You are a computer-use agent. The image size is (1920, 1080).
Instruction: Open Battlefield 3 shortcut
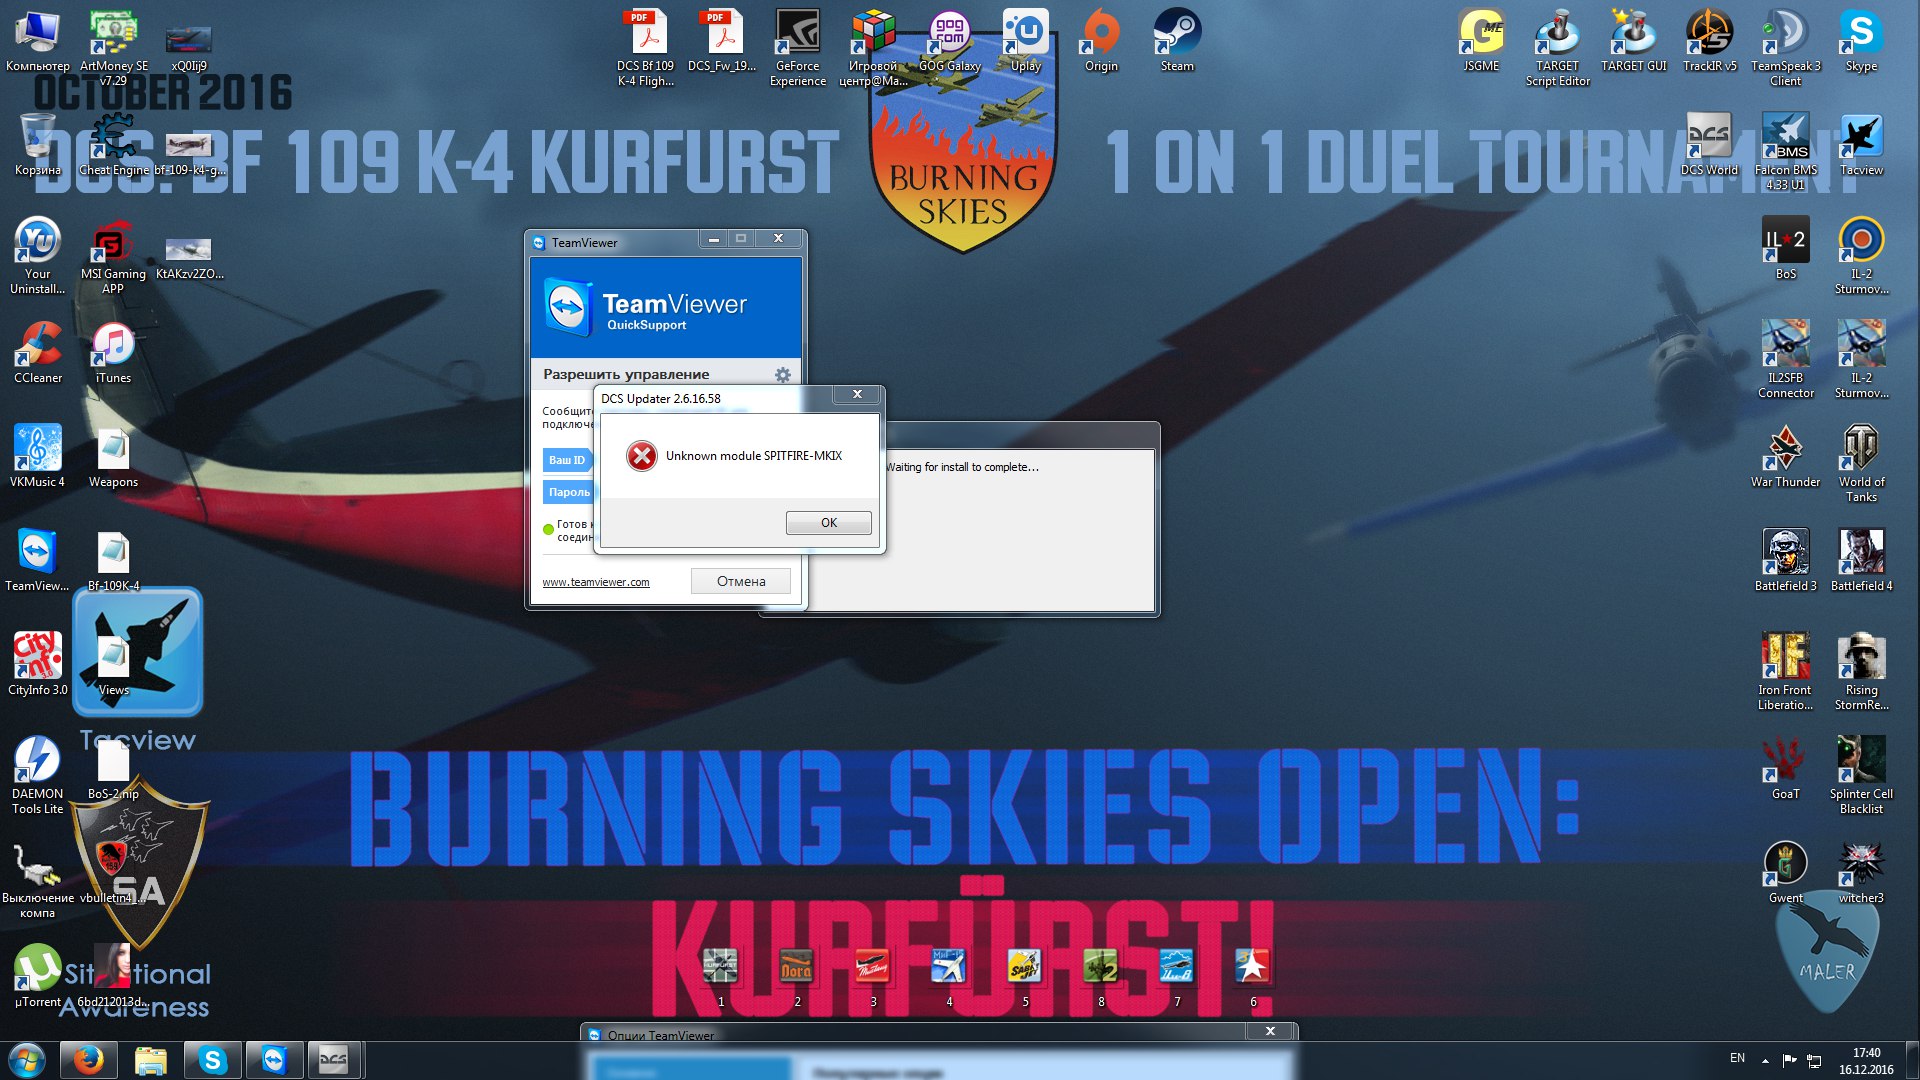(x=1785, y=561)
